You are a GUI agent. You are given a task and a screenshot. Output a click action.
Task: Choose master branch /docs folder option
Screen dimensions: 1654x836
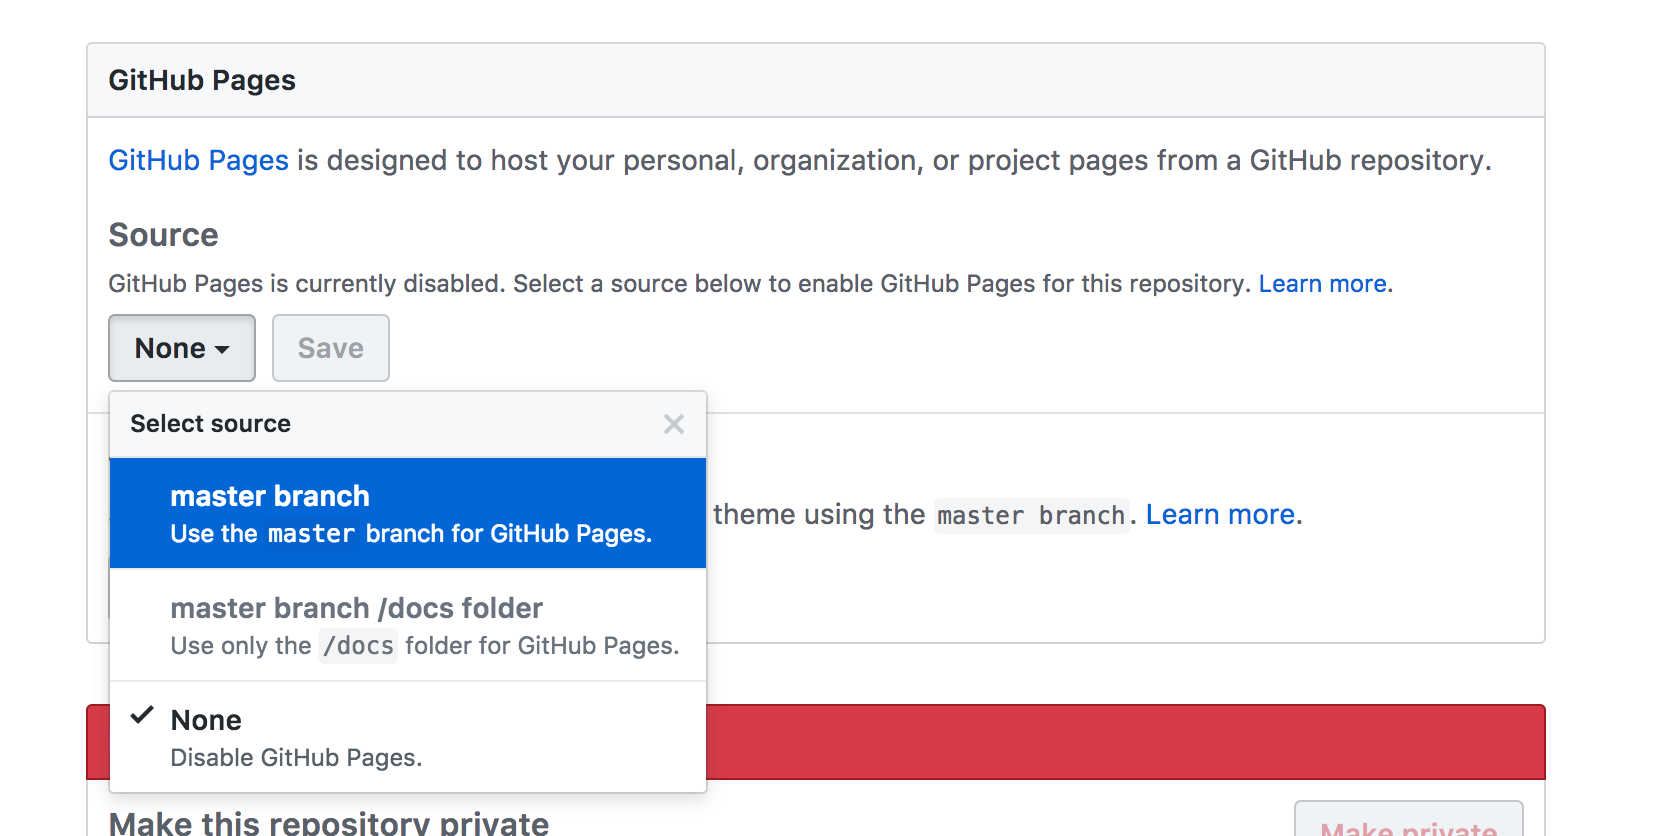coord(408,625)
